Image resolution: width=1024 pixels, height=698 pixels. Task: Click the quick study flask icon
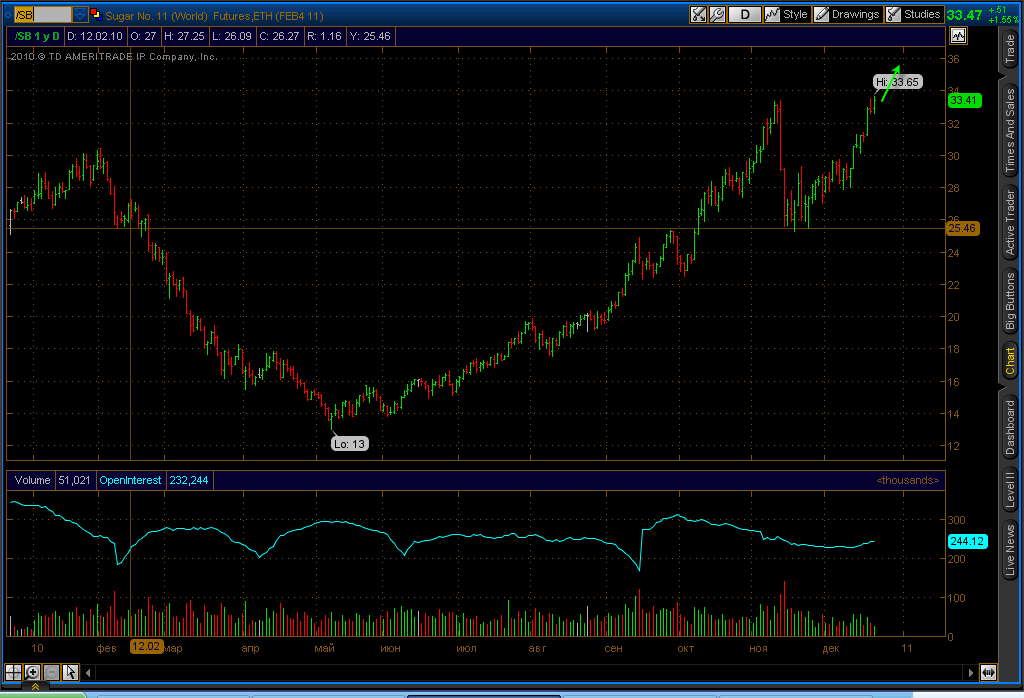[x=698, y=14]
